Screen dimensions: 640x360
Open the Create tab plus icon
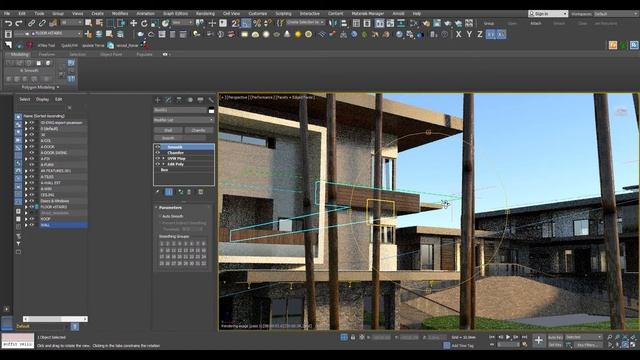click(158, 100)
